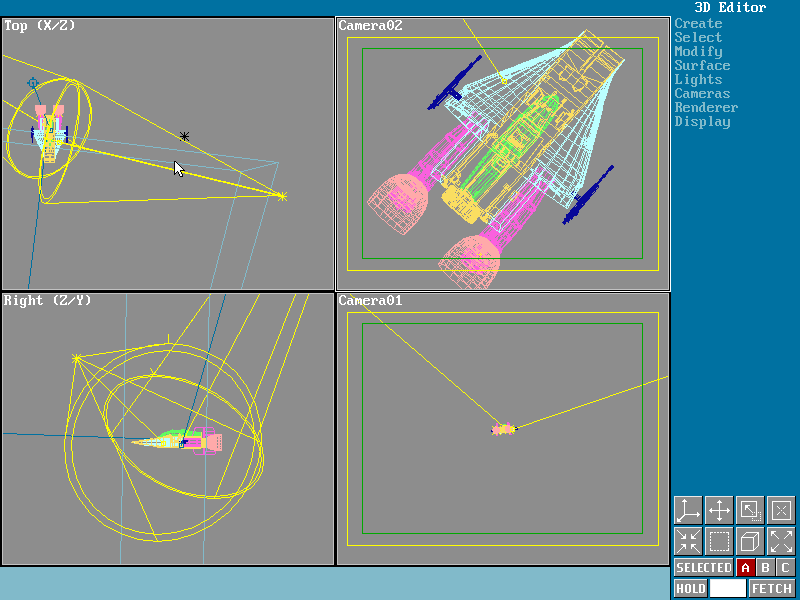Select the Pan four-arrow icon
800x600 pixels.
pyautogui.click(x=719, y=510)
